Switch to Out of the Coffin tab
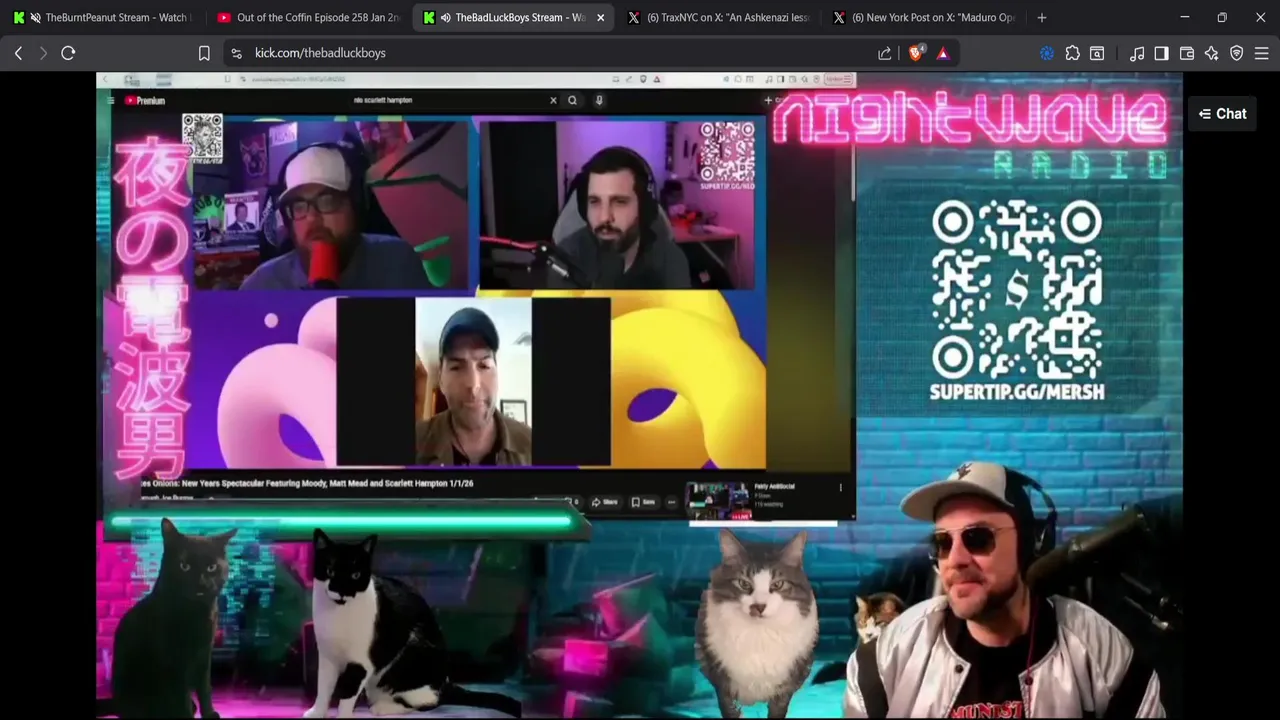The width and height of the screenshot is (1280, 720). [x=307, y=17]
